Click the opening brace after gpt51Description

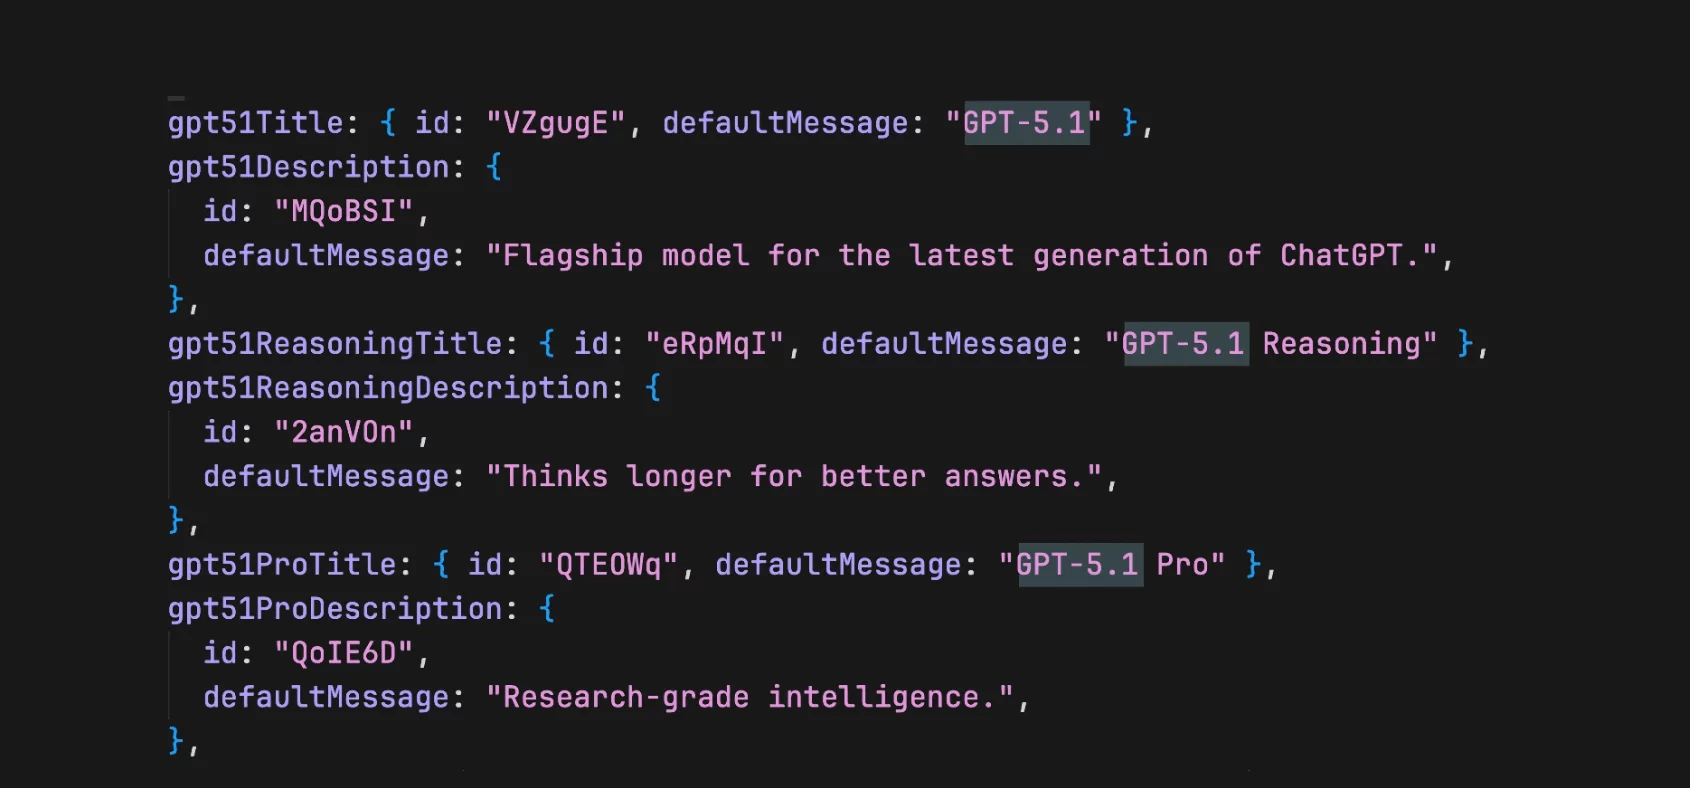[493, 167]
